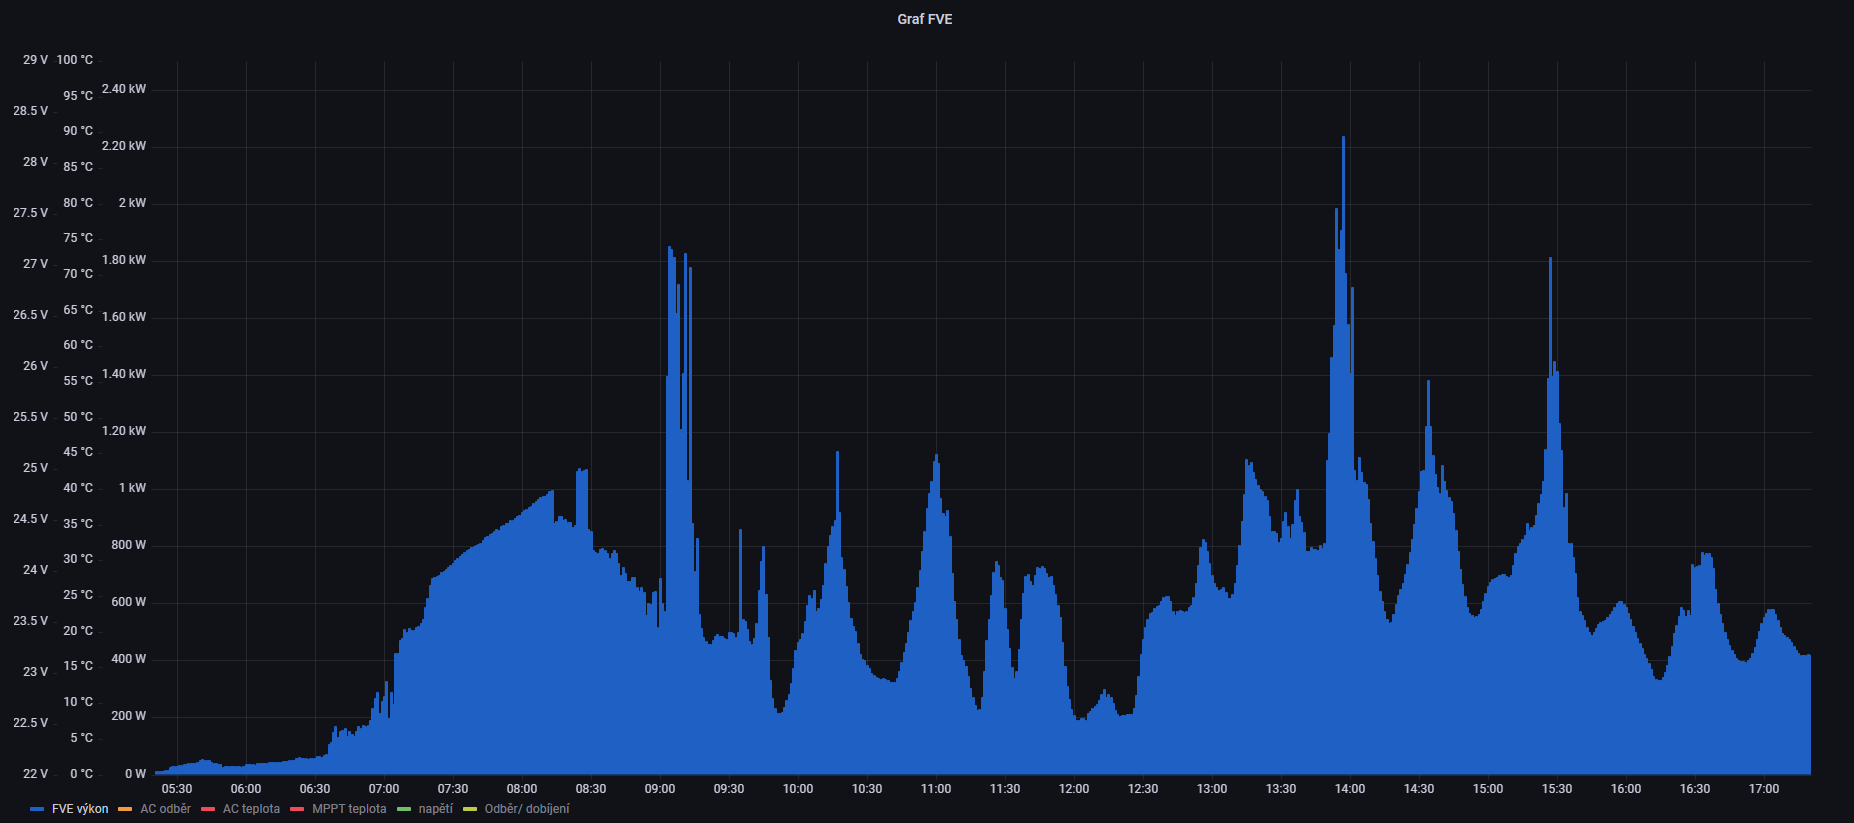
Task: Click the highest power peak just before 14:00
Action: tap(1343, 140)
